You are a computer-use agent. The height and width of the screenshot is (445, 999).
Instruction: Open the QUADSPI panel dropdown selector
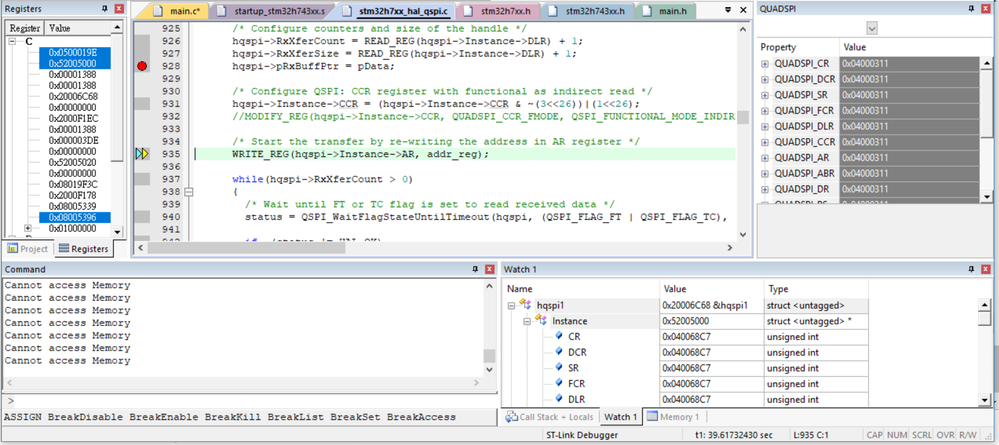pyautogui.click(x=872, y=28)
